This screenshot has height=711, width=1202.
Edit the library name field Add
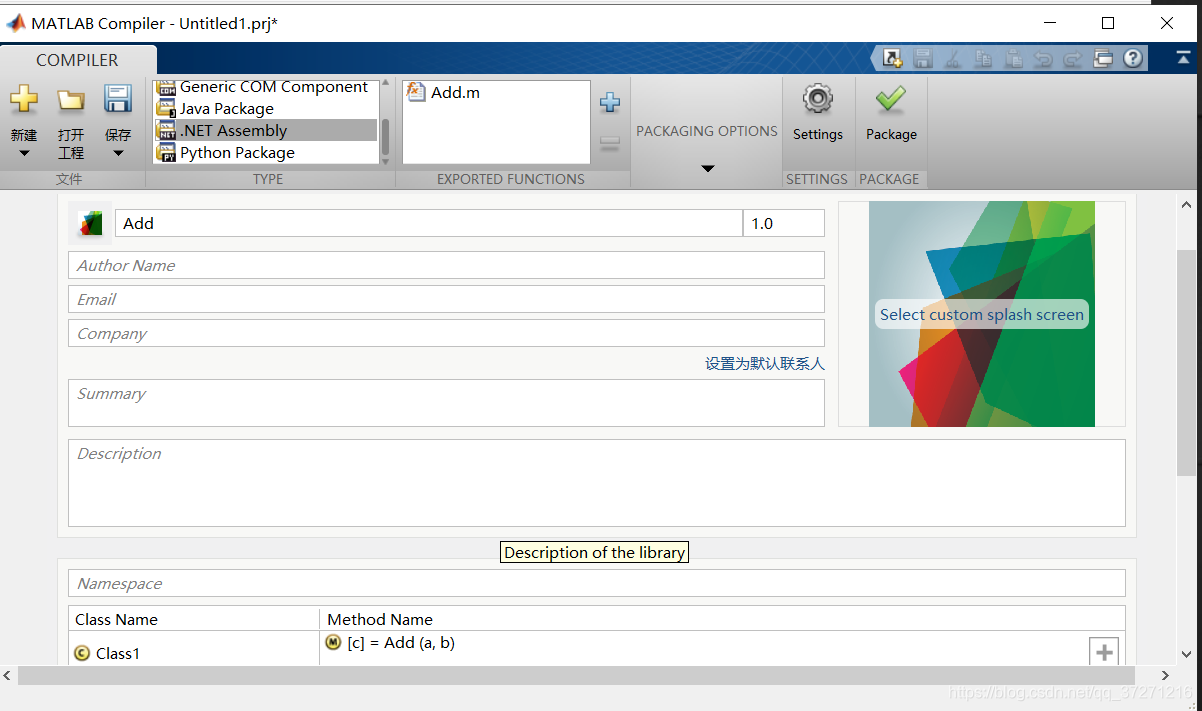point(429,223)
